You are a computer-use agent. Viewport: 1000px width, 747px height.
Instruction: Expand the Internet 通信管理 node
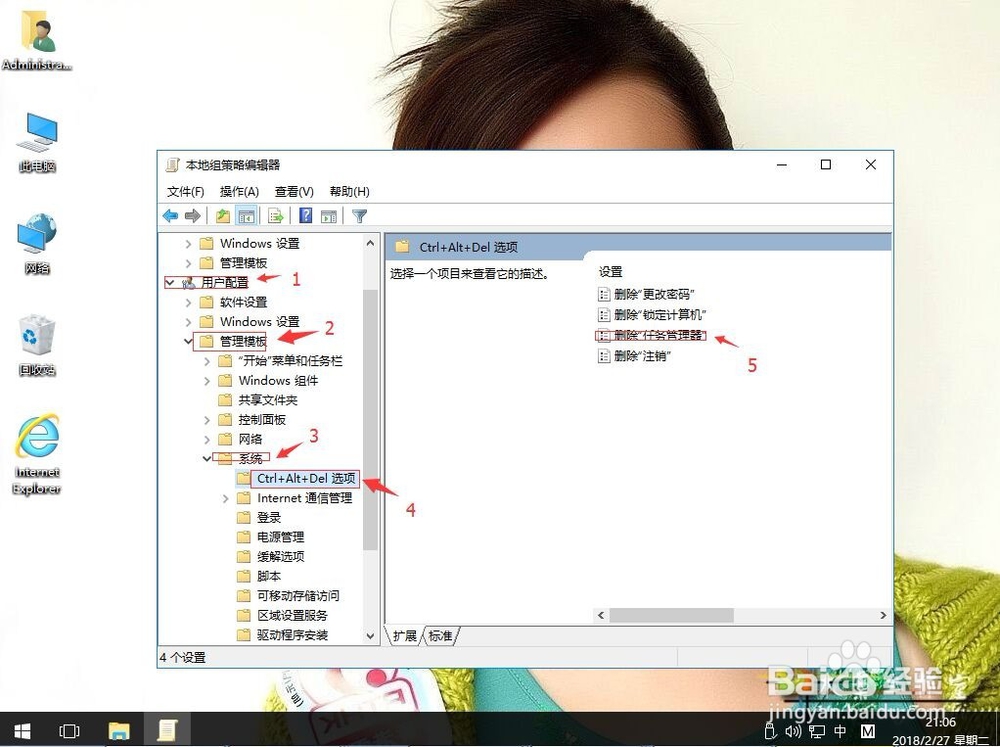tap(225, 498)
